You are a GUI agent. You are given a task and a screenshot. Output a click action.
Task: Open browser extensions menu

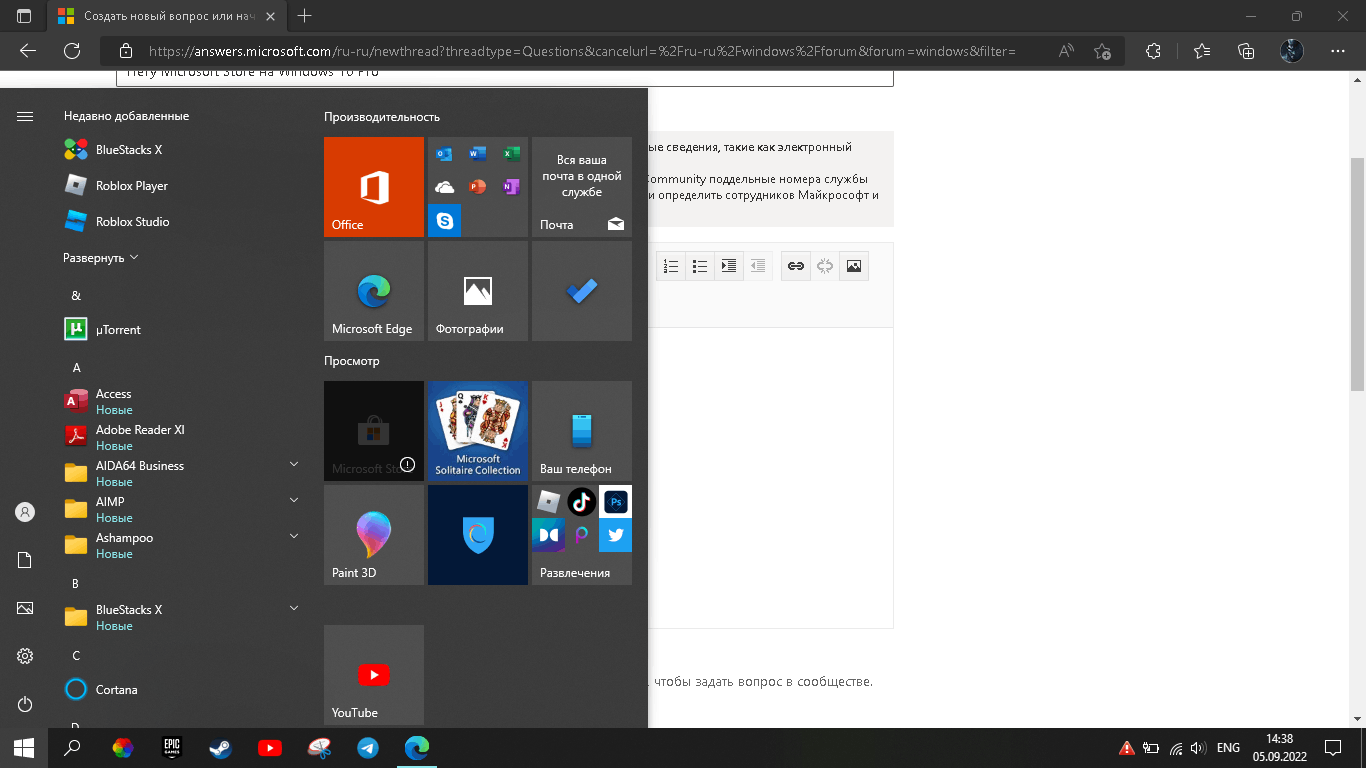[x=1153, y=51]
